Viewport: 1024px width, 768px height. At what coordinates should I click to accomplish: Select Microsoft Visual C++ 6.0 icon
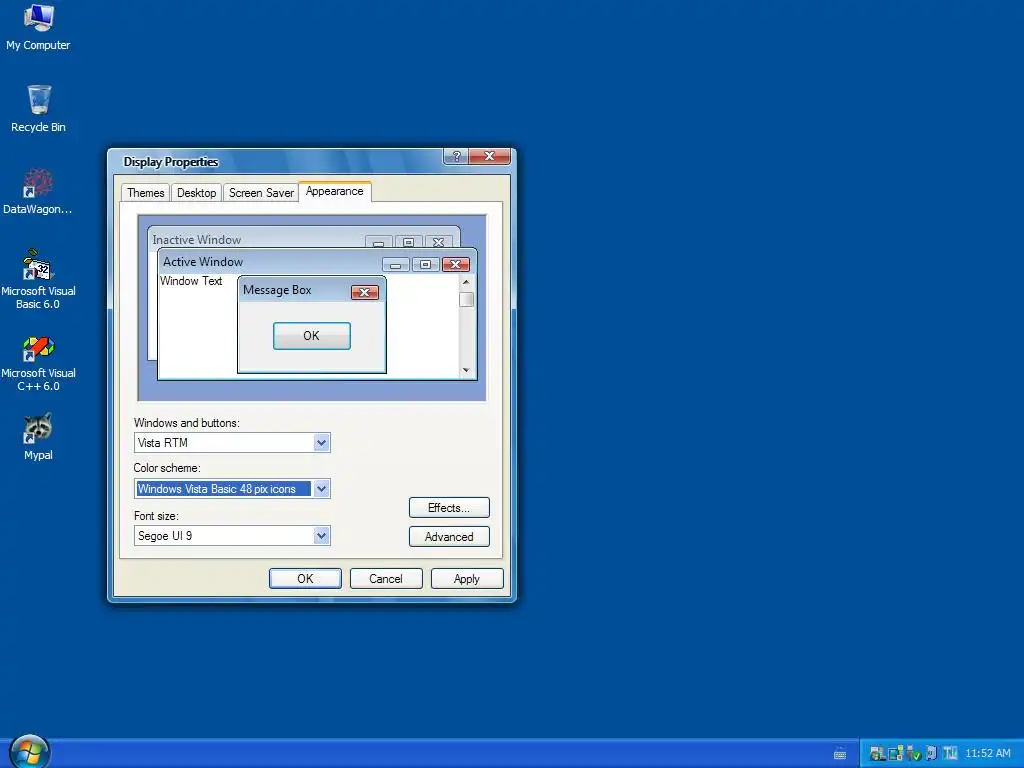click(x=38, y=362)
